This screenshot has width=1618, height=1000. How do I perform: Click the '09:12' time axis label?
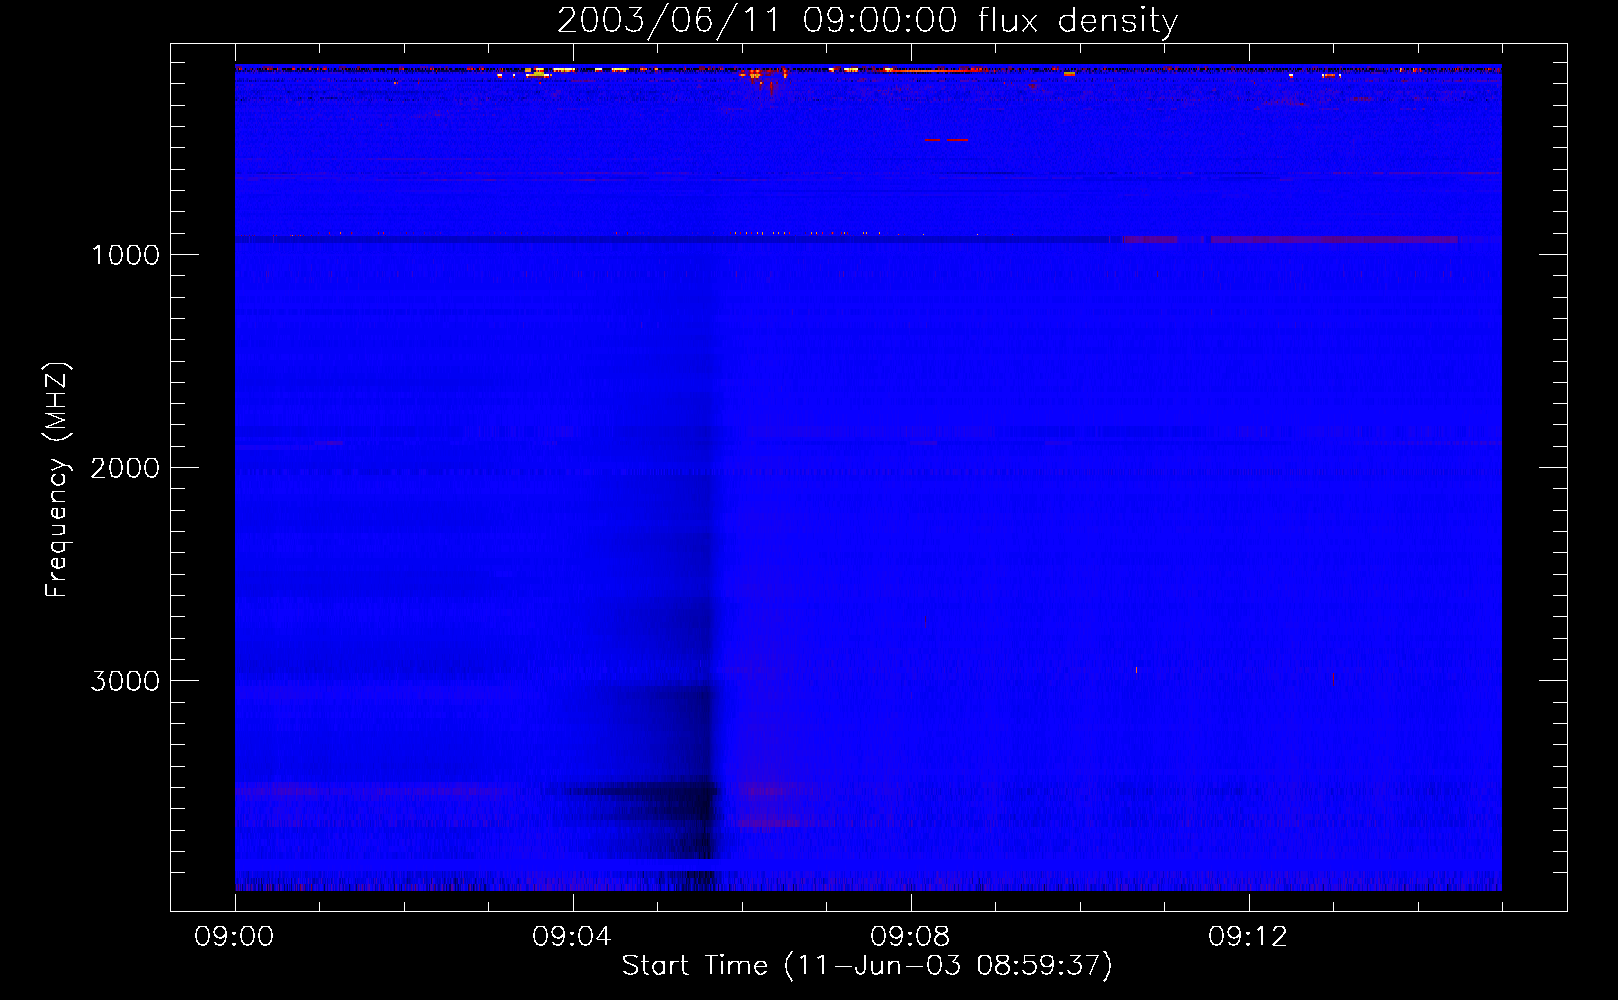[1248, 937]
